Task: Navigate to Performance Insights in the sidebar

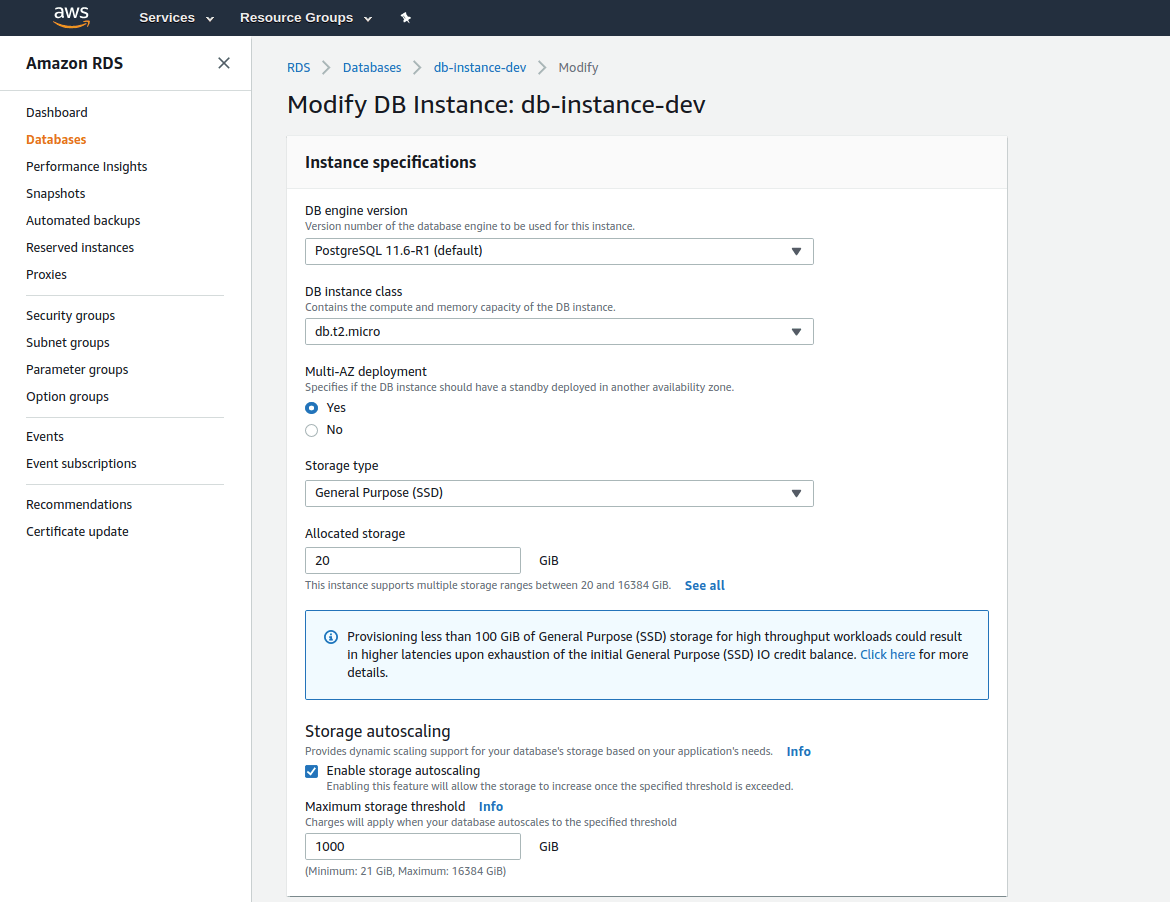Action: click(x=86, y=166)
